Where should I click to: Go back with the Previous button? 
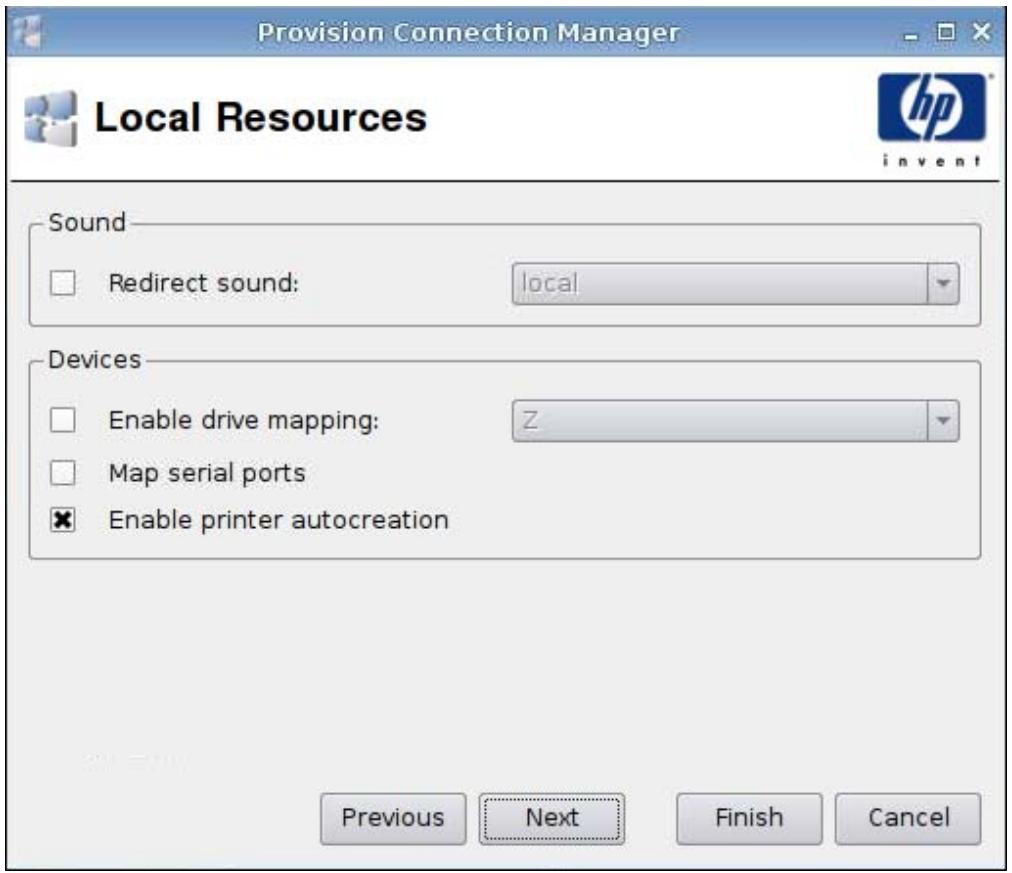coord(392,818)
